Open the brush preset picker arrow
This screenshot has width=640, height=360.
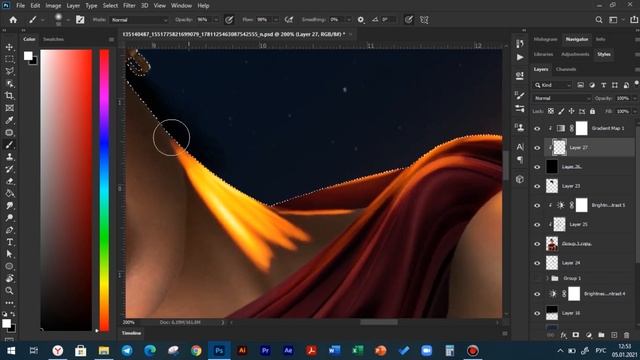pos(68,20)
